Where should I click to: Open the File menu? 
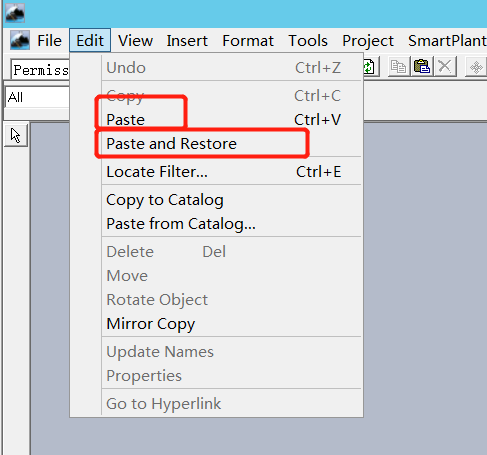pyautogui.click(x=49, y=41)
